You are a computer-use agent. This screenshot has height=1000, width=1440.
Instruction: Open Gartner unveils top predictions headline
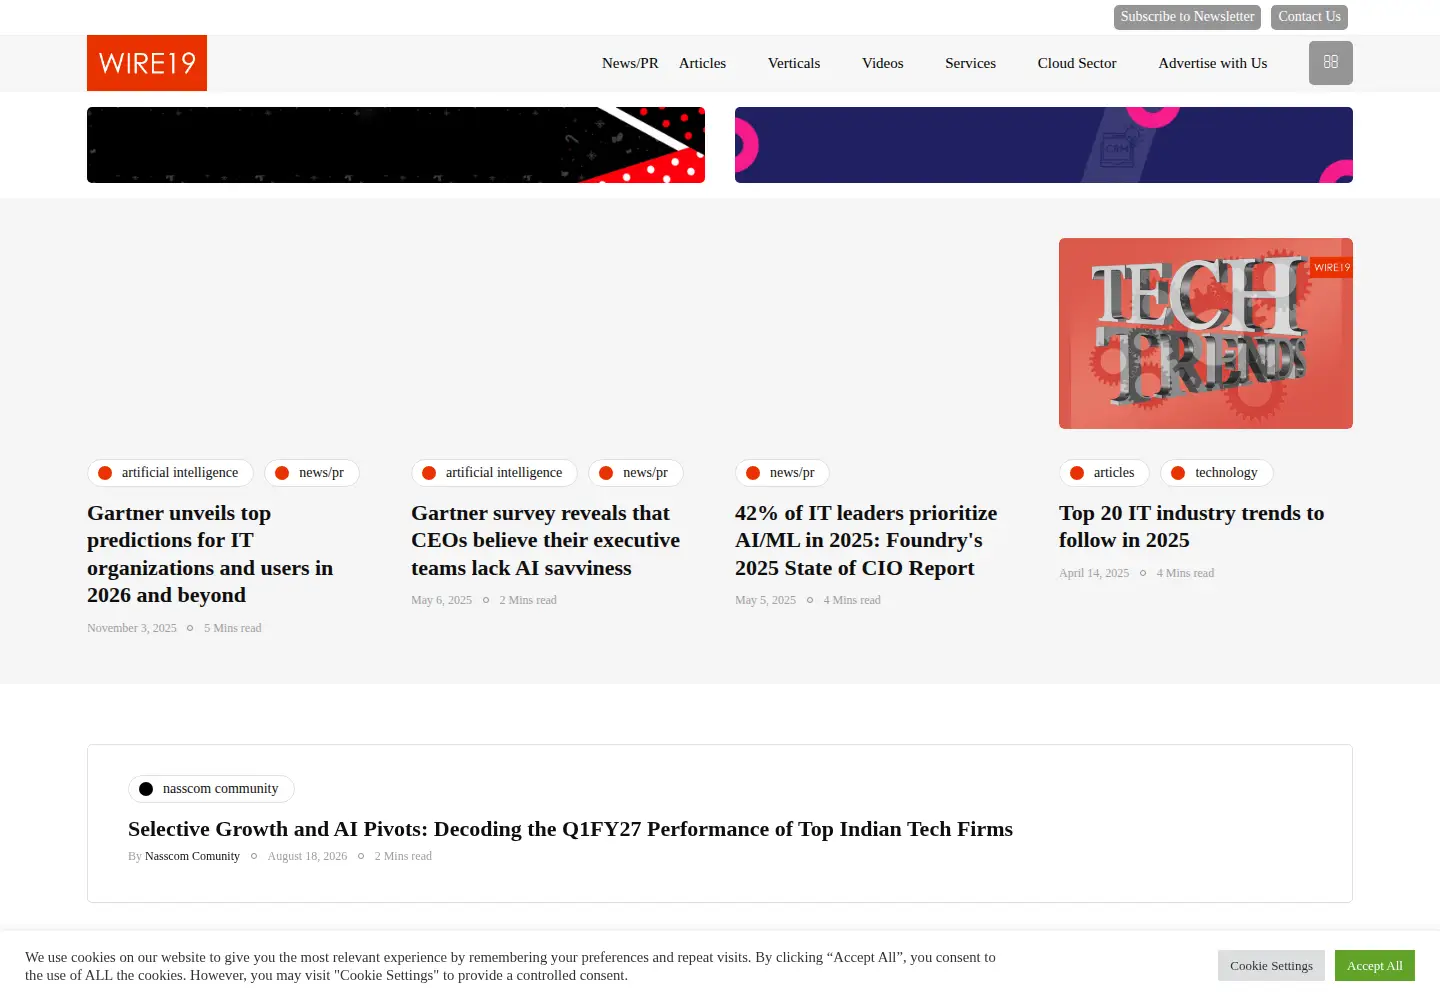point(210,554)
